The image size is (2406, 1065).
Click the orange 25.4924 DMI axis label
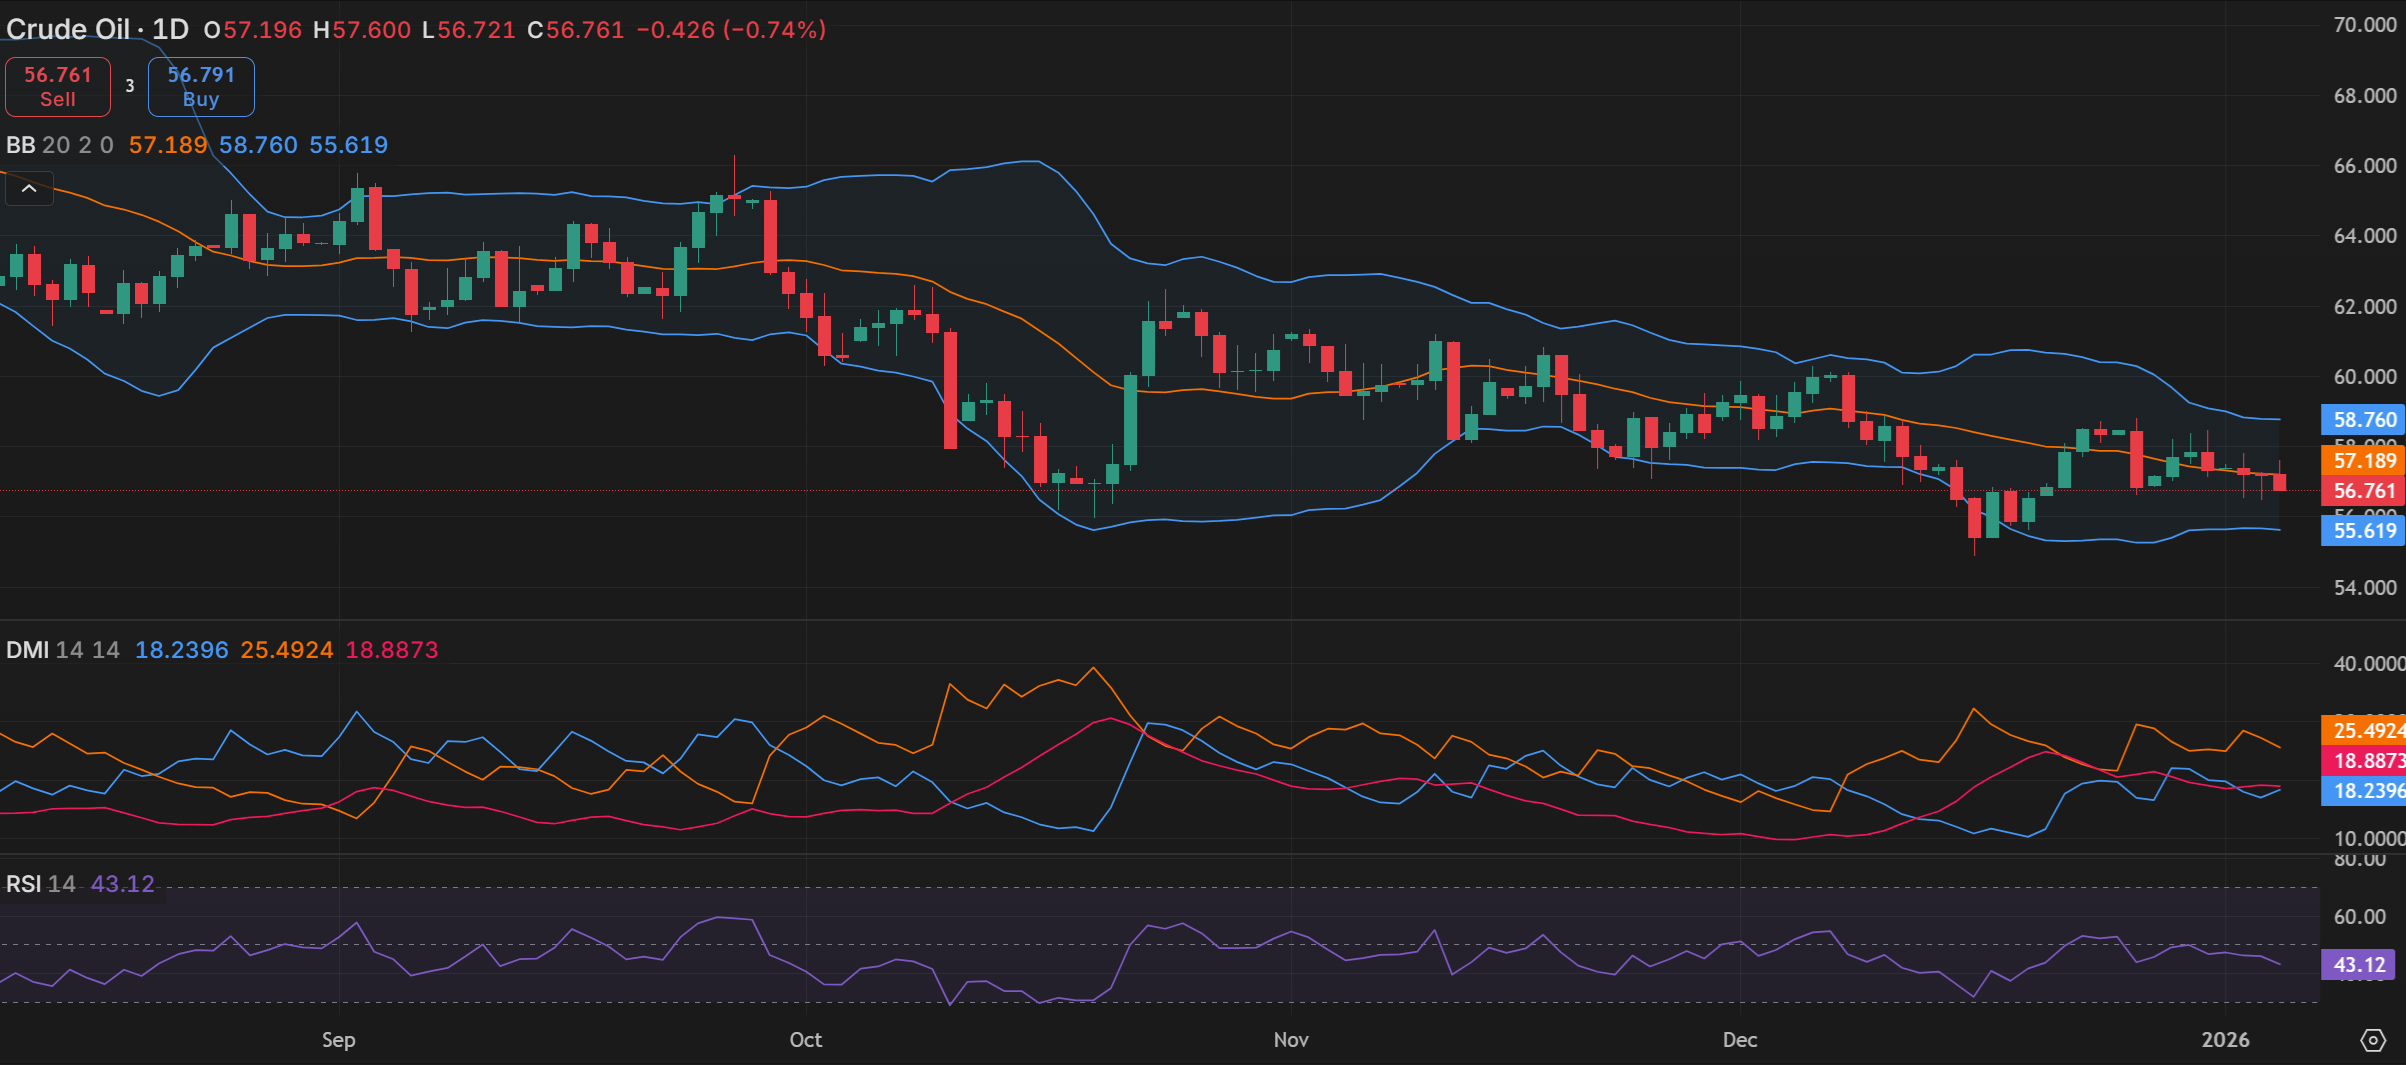[2364, 731]
